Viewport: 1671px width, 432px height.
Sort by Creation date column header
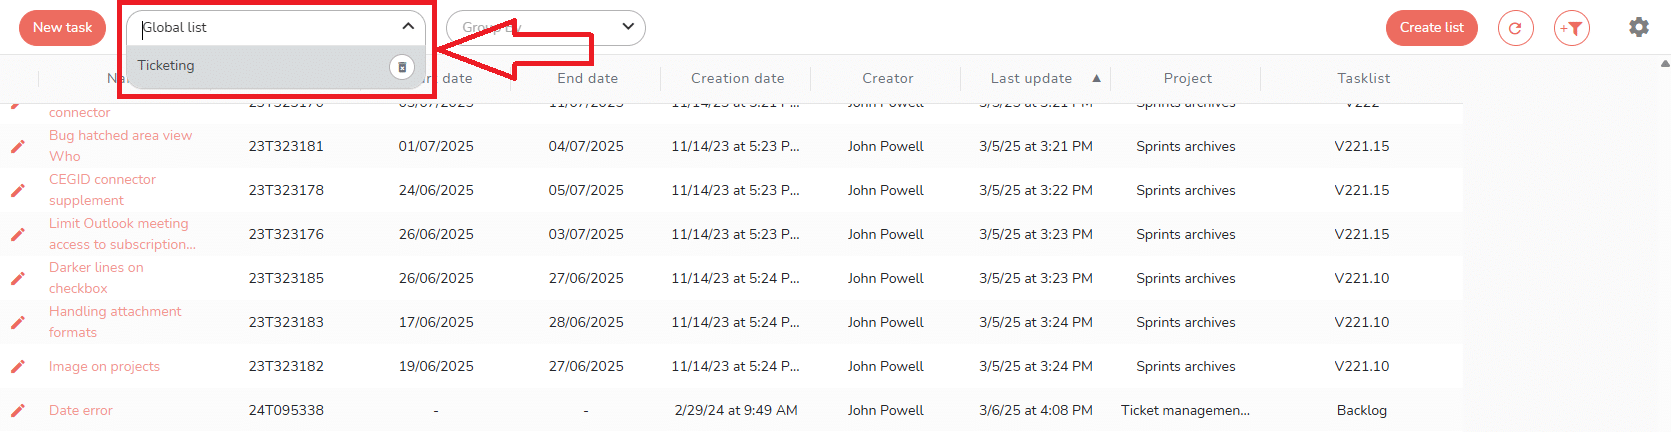pyautogui.click(x=737, y=78)
